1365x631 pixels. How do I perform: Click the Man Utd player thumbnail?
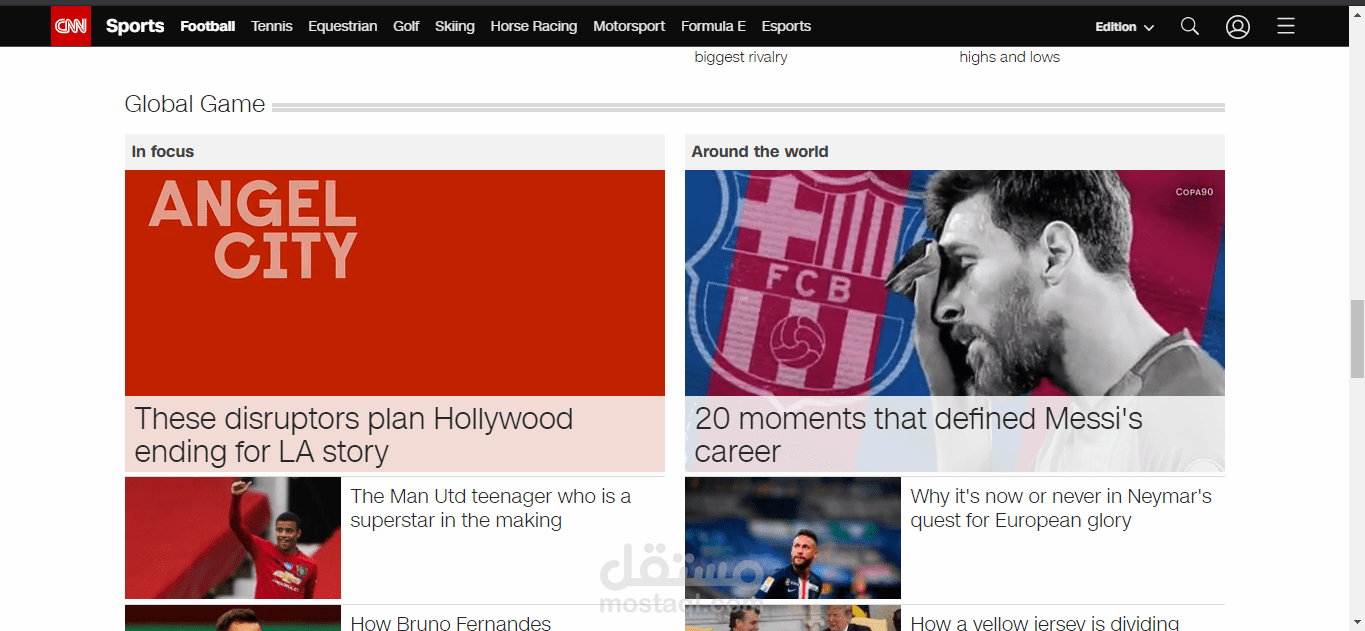click(x=233, y=538)
